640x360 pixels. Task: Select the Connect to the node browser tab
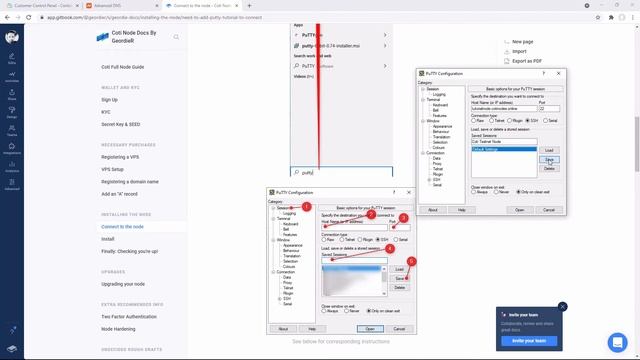(202, 6)
